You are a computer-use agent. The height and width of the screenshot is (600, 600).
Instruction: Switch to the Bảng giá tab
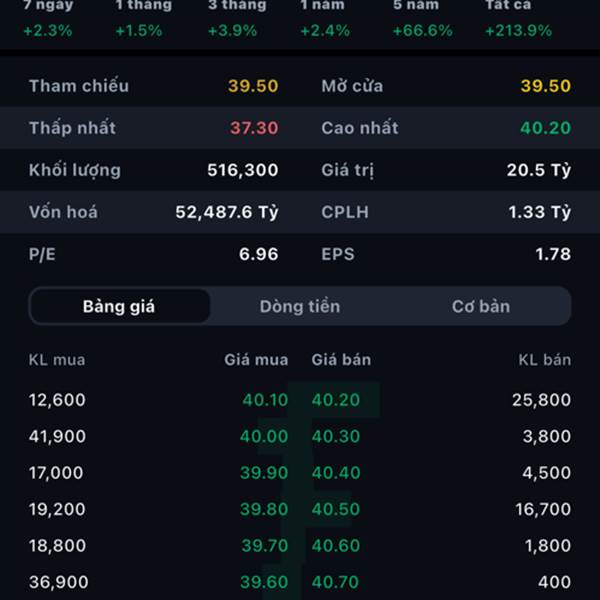tap(119, 306)
